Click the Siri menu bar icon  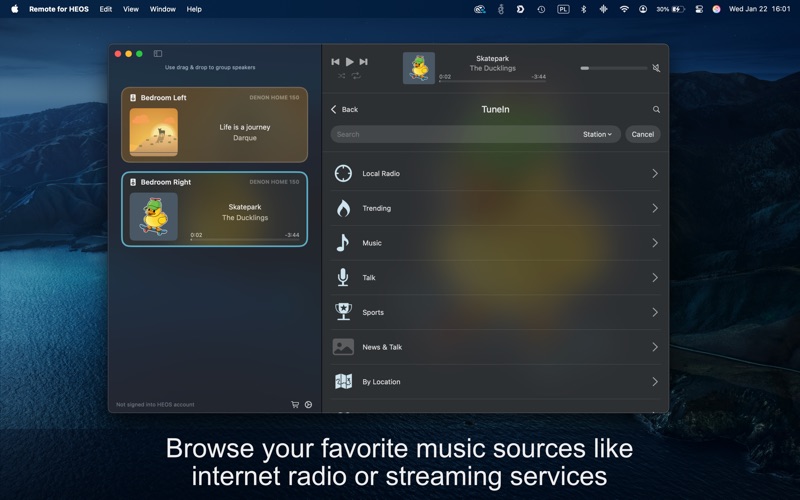click(x=716, y=9)
